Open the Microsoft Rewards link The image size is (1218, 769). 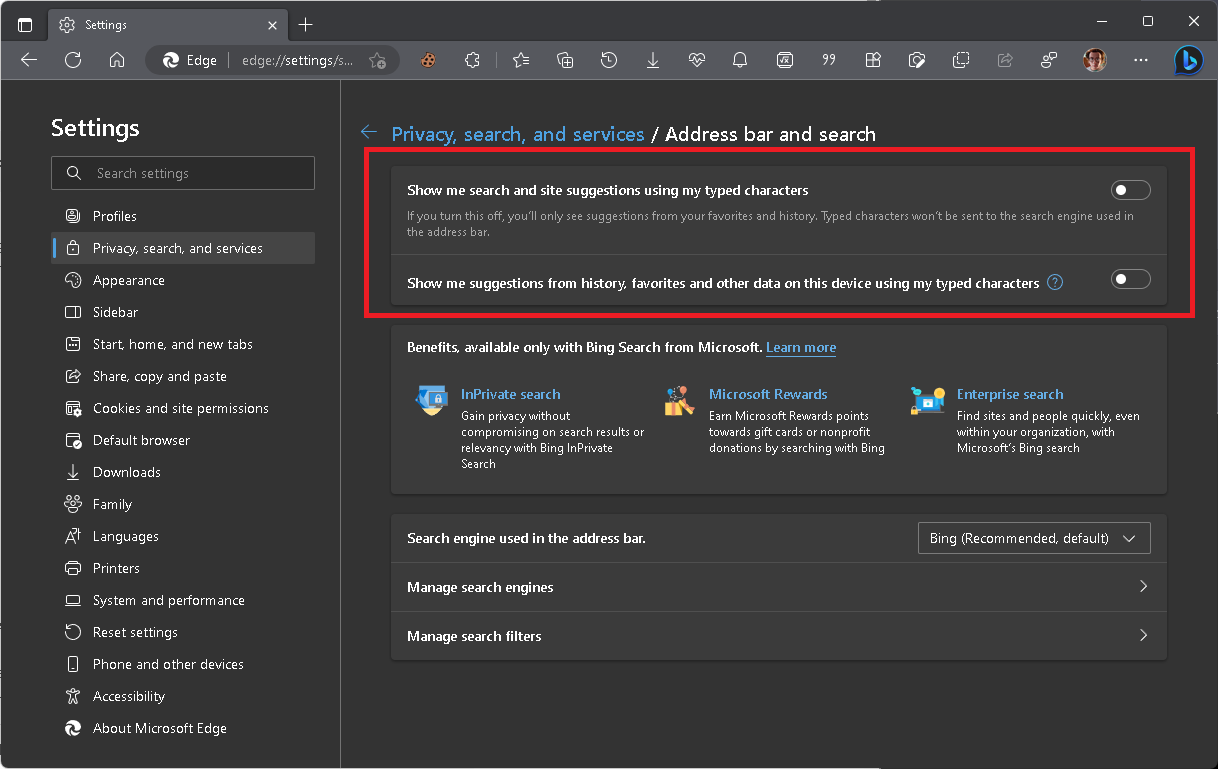tap(768, 394)
